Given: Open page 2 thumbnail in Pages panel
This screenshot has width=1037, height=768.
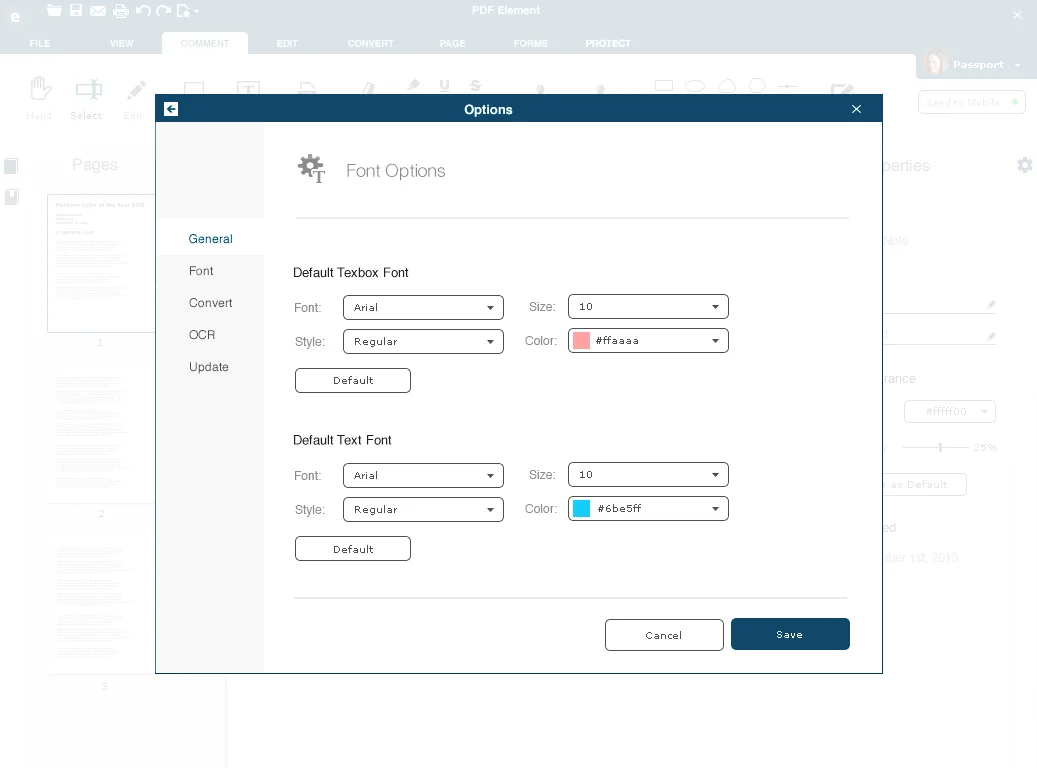Looking at the screenshot, I should click(x=101, y=433).
